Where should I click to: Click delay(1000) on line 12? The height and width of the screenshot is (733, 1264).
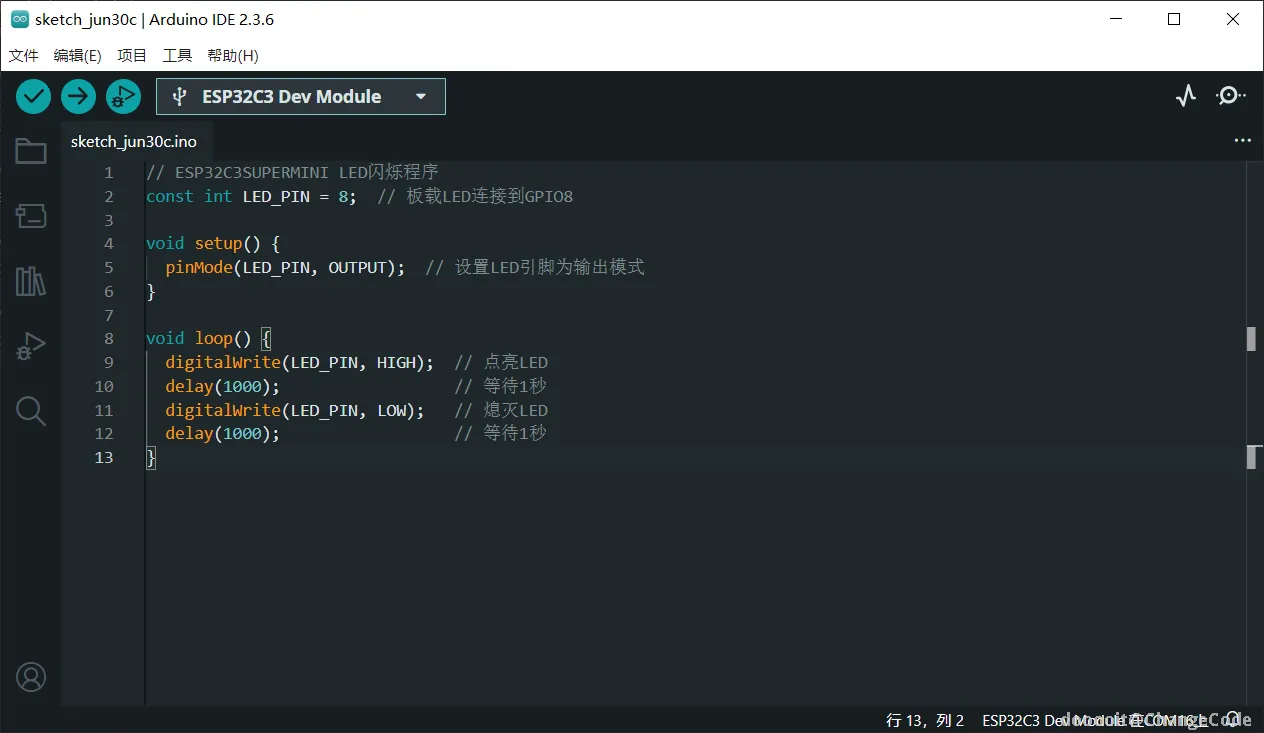click(x=223, y=433)
